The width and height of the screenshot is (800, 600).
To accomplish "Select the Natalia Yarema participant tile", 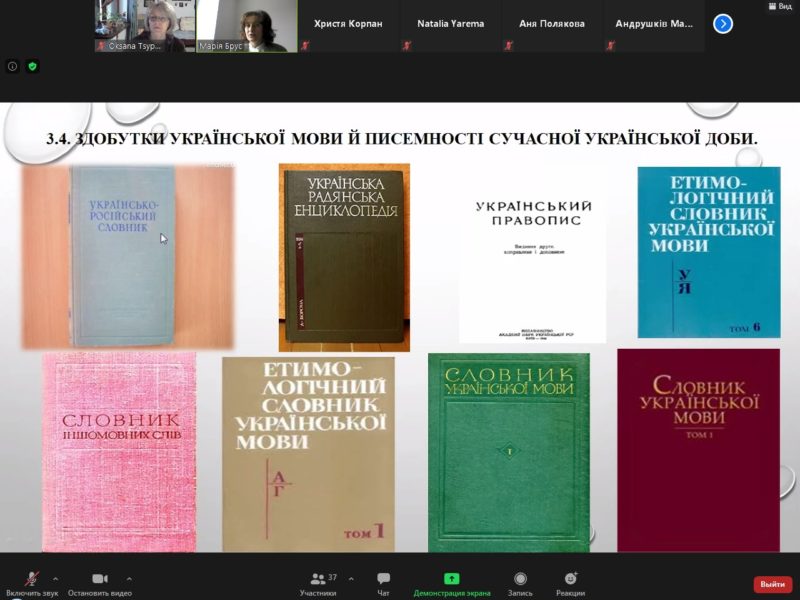I will [x=452, y=25].
